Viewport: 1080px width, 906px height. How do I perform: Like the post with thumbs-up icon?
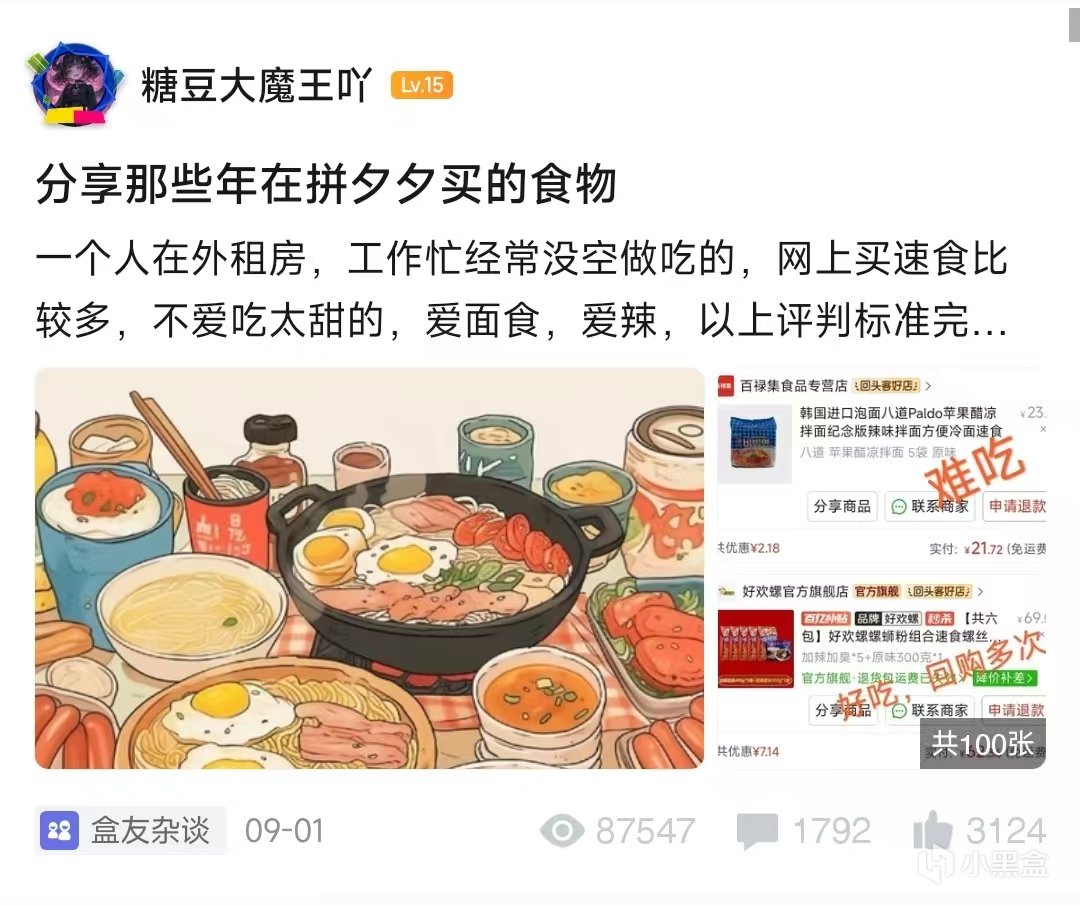pyautogui.click(x=933, y=830)
